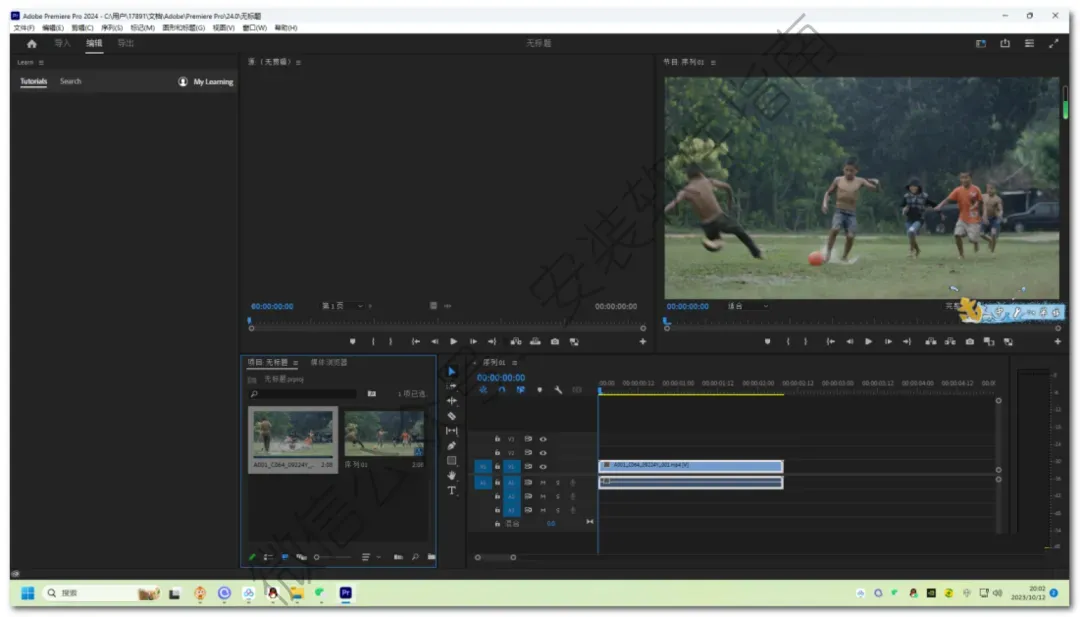Toggle V1 track output eye icon
This screenshot has width=1080, height=617.
coord(543,467)
